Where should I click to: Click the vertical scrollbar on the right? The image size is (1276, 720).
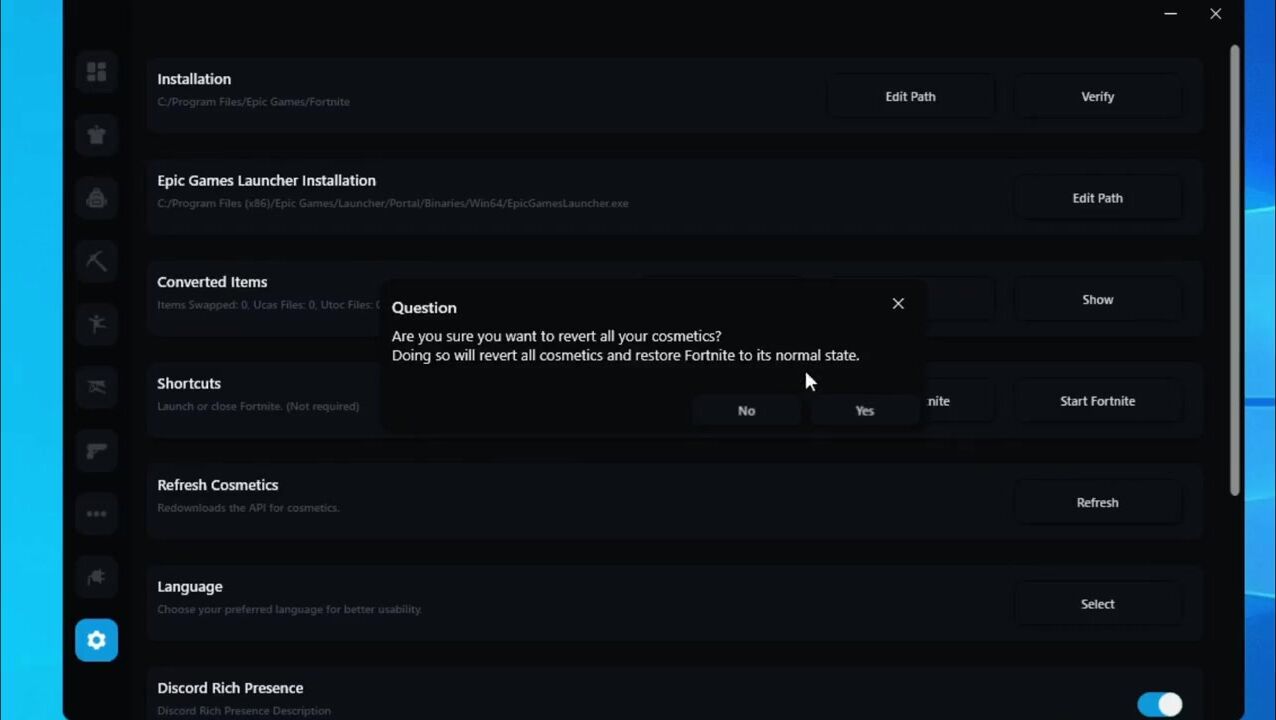(1235, 270)
